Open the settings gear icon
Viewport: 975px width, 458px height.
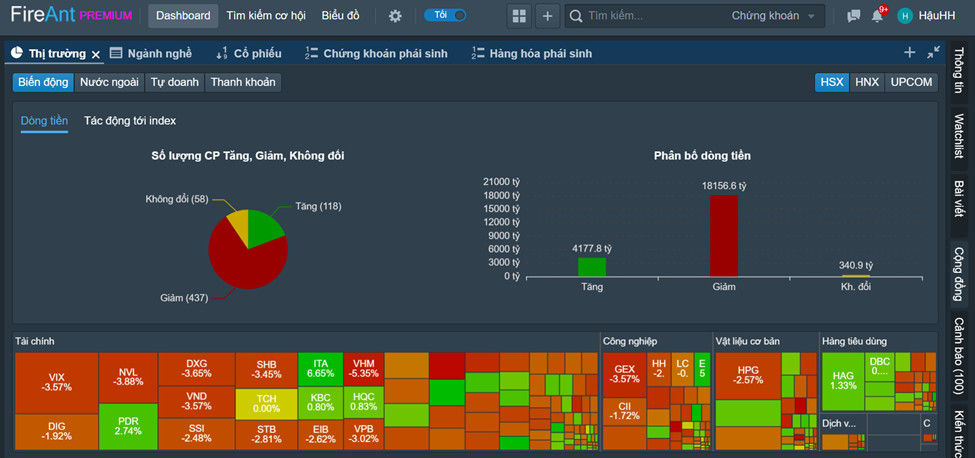pyautogui.click(x=395, y=16)
